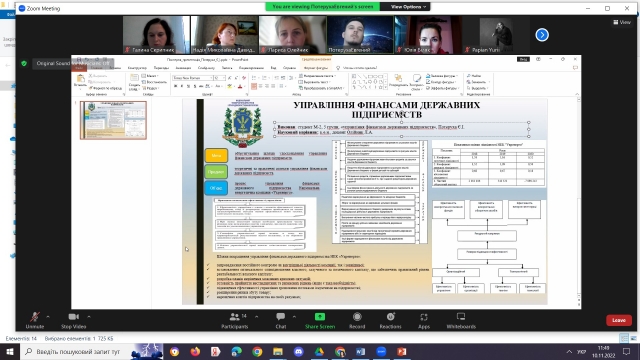Open the Participants panel
Viewport: 640px width, 360px height.
(235, 320)
